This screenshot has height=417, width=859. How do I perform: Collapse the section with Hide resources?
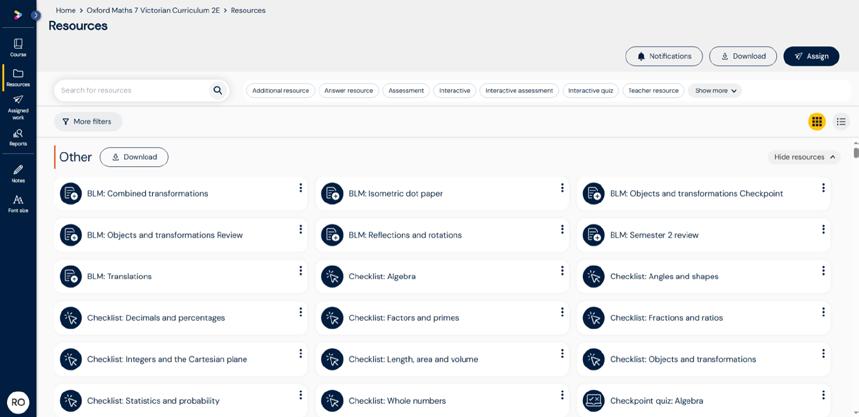coord(804,157)
